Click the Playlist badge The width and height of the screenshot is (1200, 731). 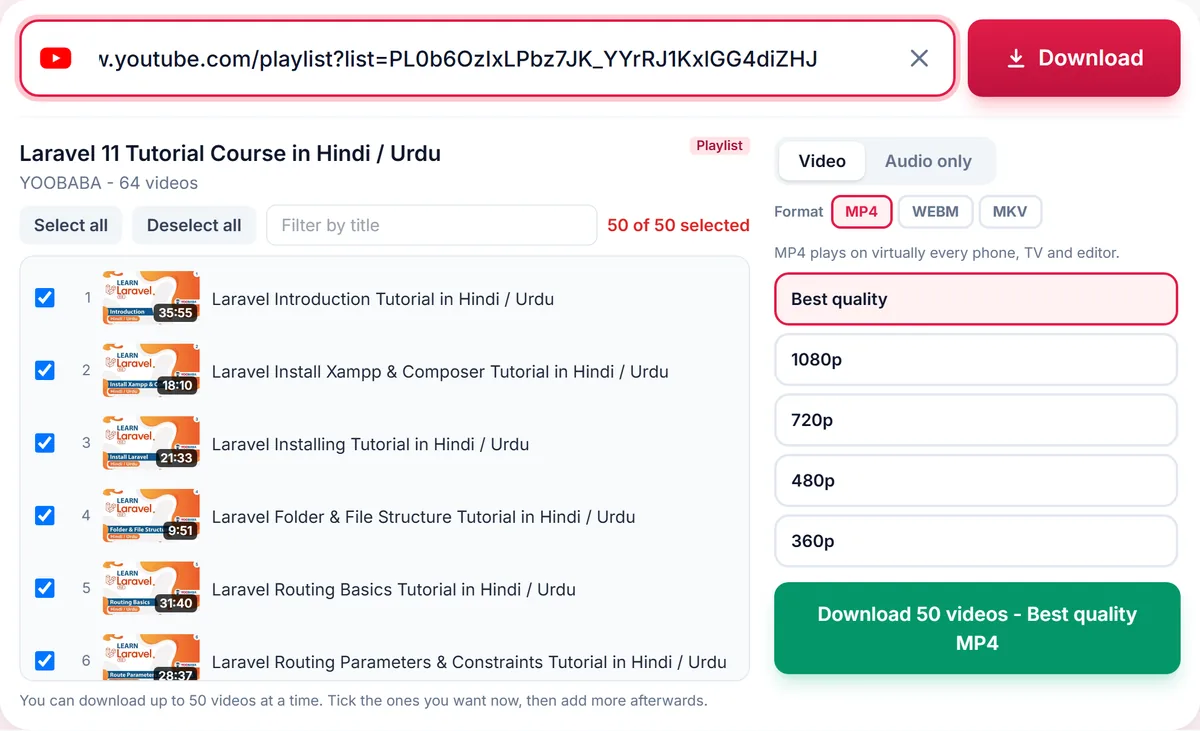(x=719, y=146)
